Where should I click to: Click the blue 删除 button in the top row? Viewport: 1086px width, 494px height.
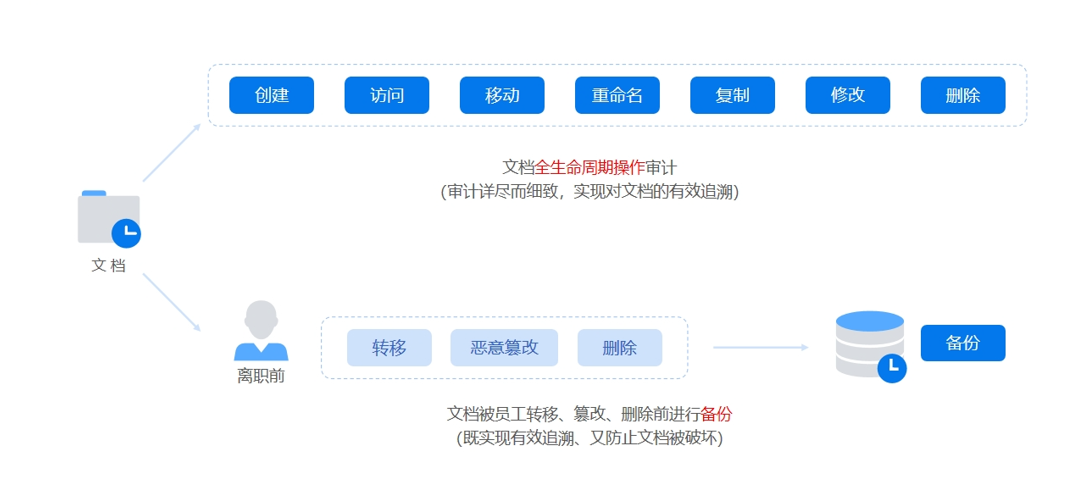pos(963,95)
